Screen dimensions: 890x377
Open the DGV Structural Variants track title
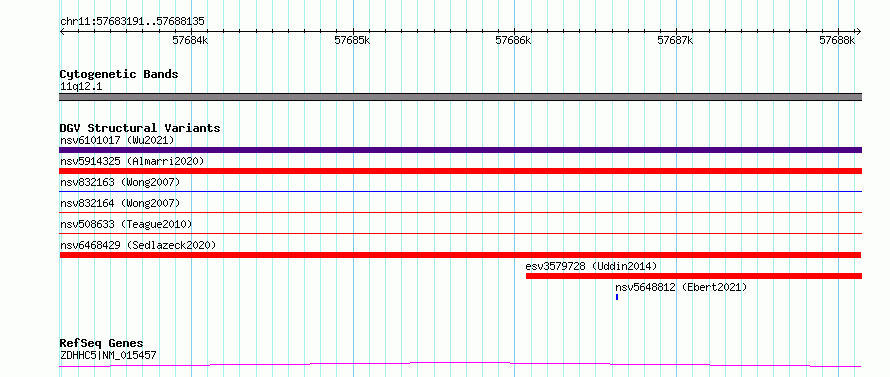pyautogui.click(x=140, y=128)
